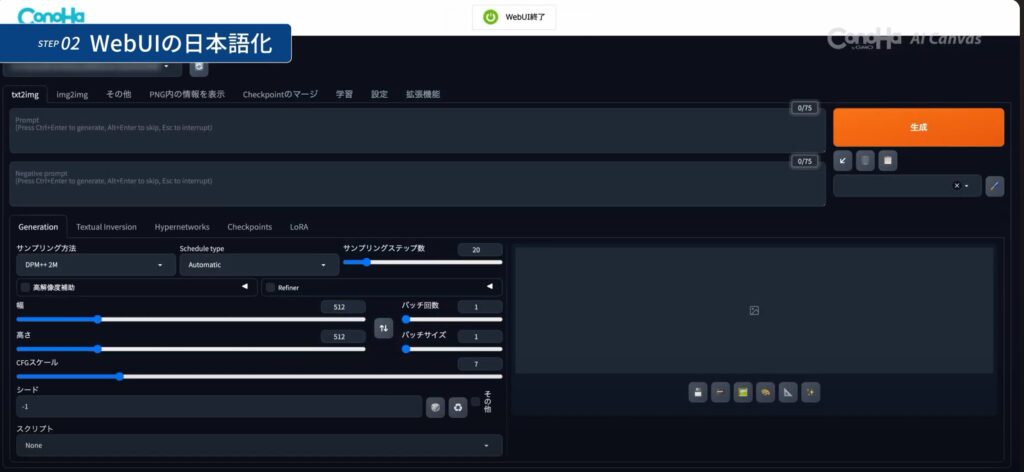This screenshot has height=472, width=1024.
Task: Click the ConoHa logo at top left
Action: point(51,15)
